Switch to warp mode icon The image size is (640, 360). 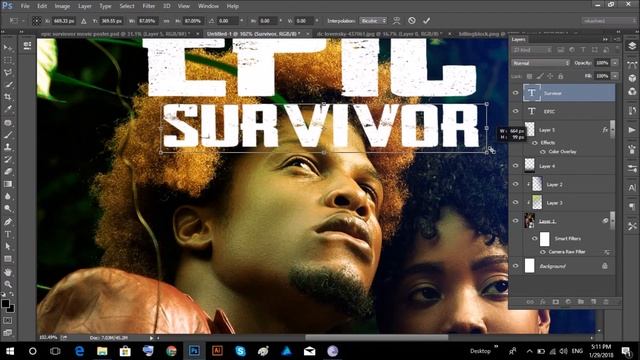pyautogui.click(x=396, y=20)
